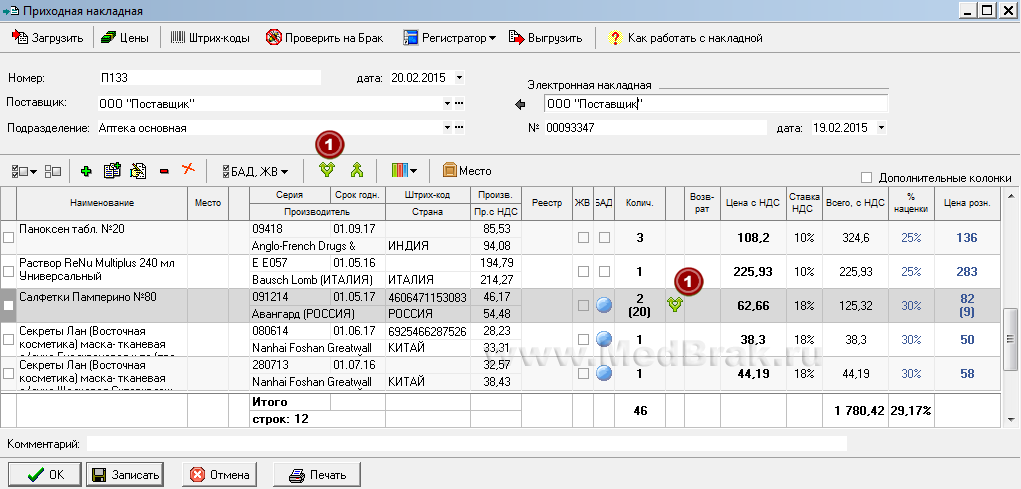1021x489 pixels.
Task: Click the table scrollbar down arrow
Action: [1011, 420]
